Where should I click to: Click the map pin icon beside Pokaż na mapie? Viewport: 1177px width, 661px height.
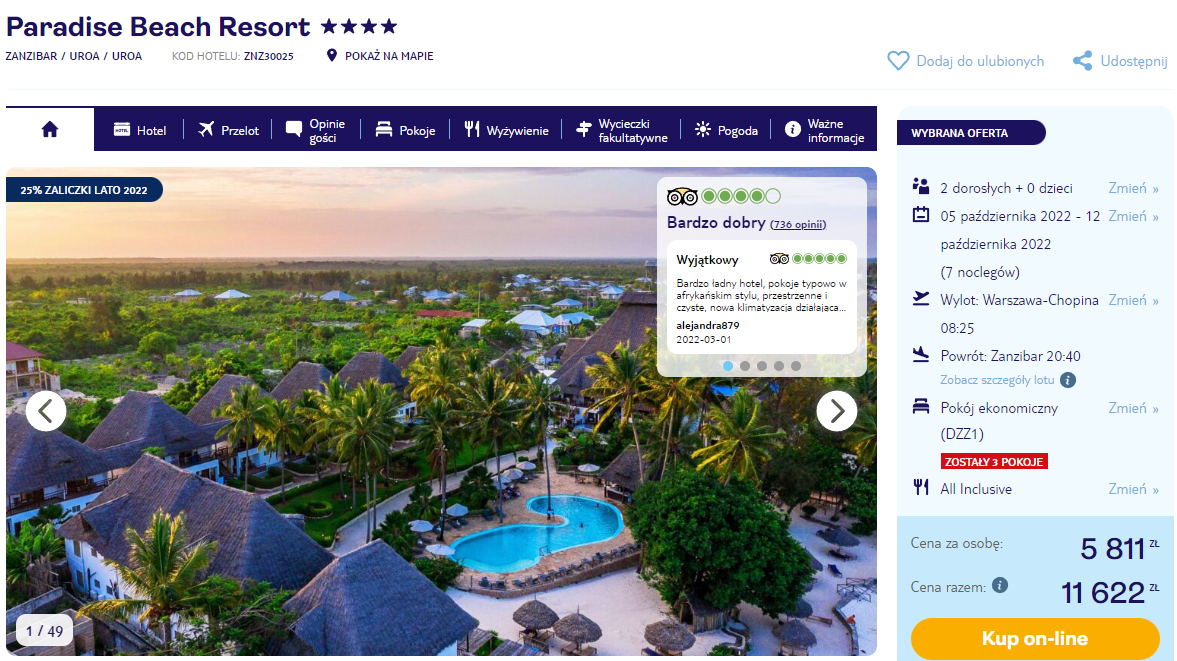point(332,56)
